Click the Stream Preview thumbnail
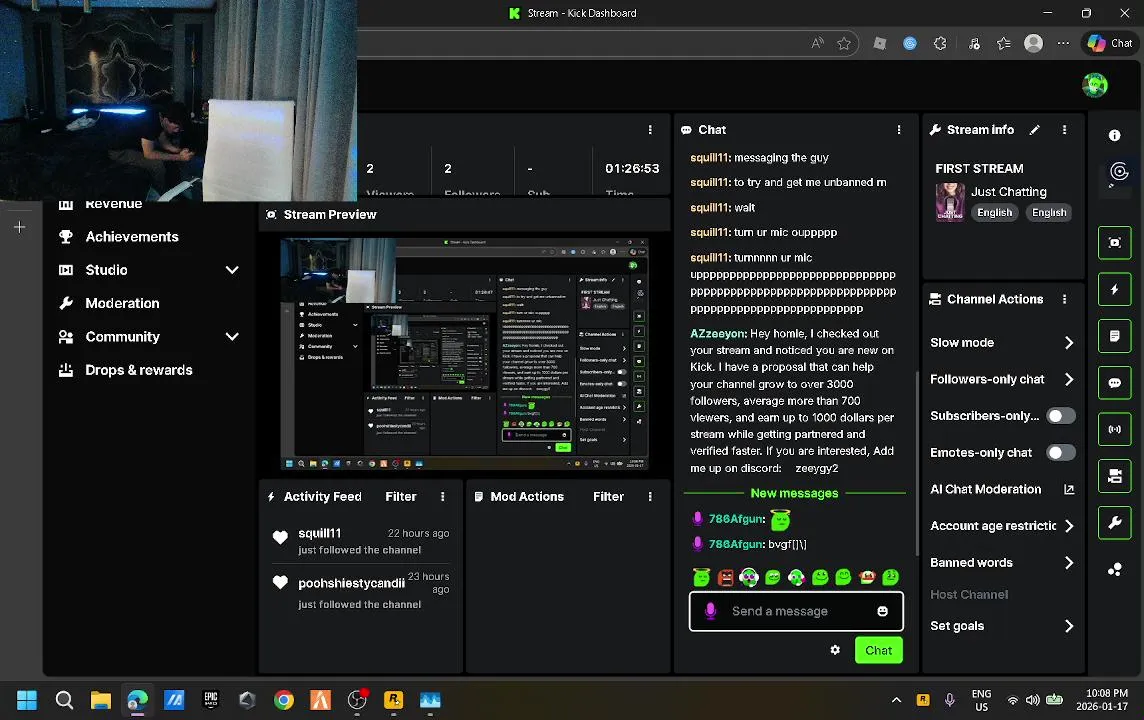Image resolution: width=1144 pixels, height=720 pixels. (x=465, y=354)
